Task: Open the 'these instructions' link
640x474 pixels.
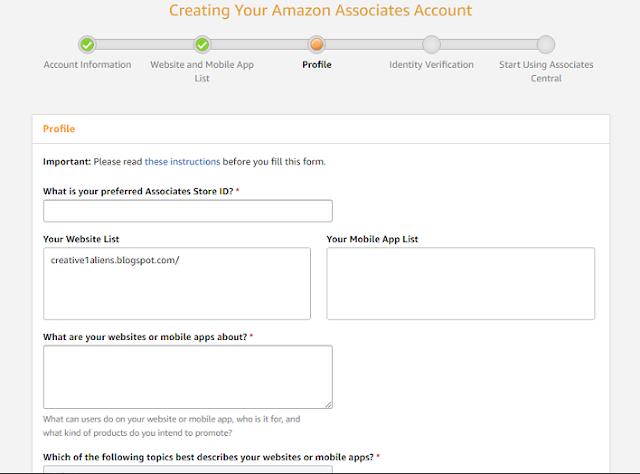Action: coord(182,162)
